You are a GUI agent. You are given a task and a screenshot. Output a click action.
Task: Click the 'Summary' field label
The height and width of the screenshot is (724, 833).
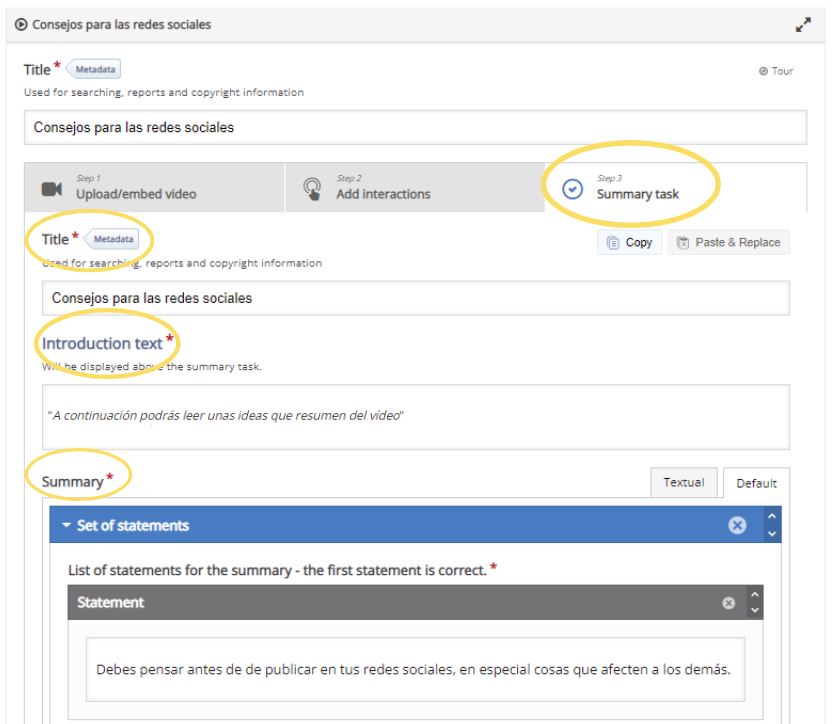(x=72, y=482)
